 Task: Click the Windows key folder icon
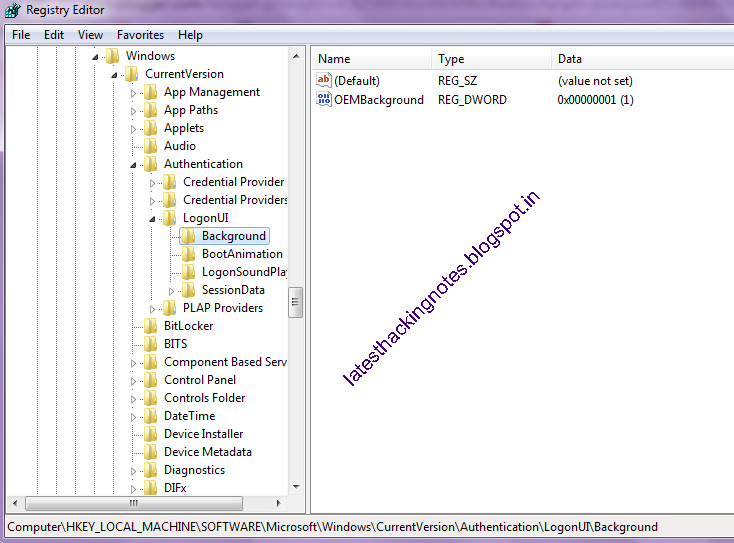coord(112,56)
